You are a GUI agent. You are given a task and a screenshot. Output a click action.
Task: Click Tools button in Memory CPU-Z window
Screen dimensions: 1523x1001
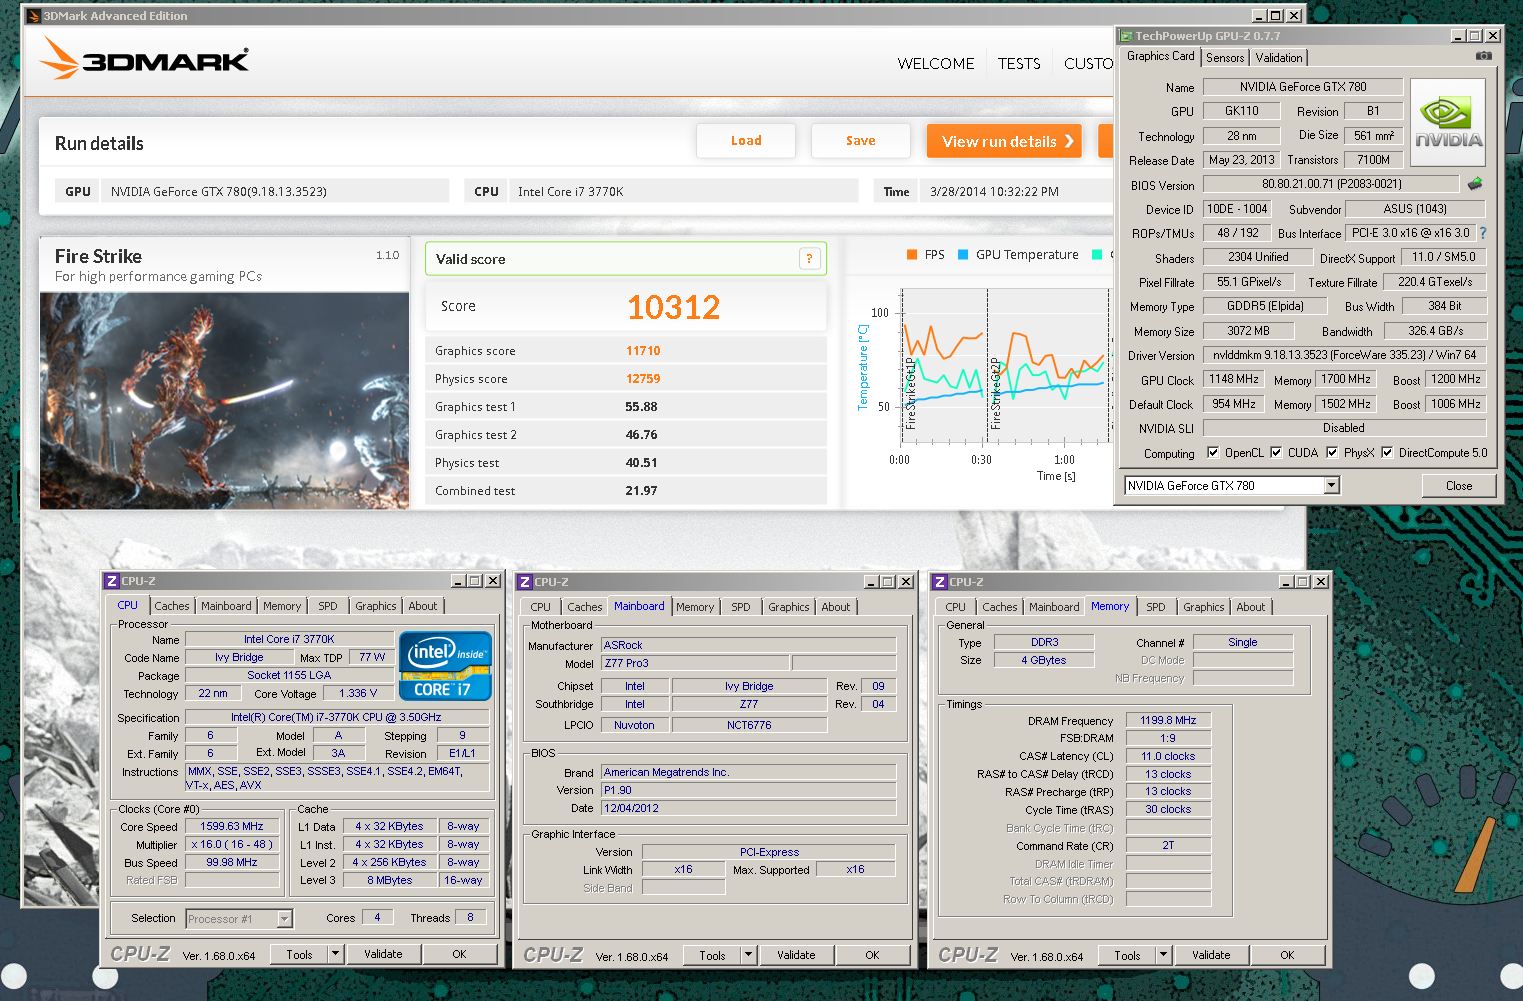(x=1128, y=955)
